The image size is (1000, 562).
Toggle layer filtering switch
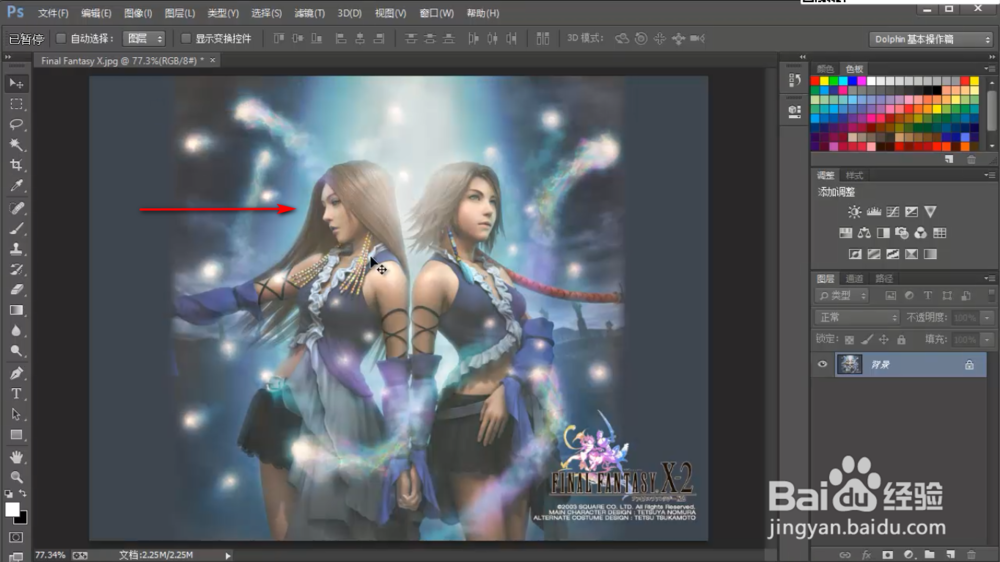click(x=990, y=296)
